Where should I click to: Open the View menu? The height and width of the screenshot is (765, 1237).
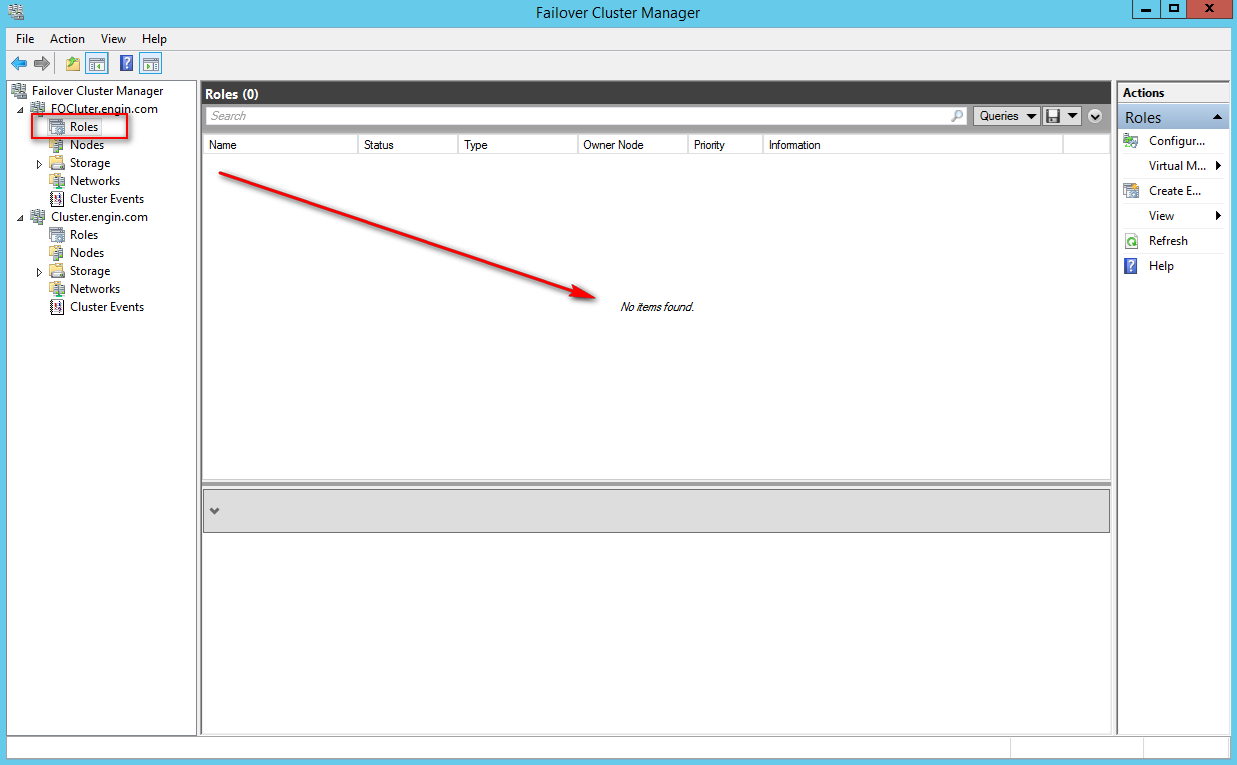click(114, 39)
